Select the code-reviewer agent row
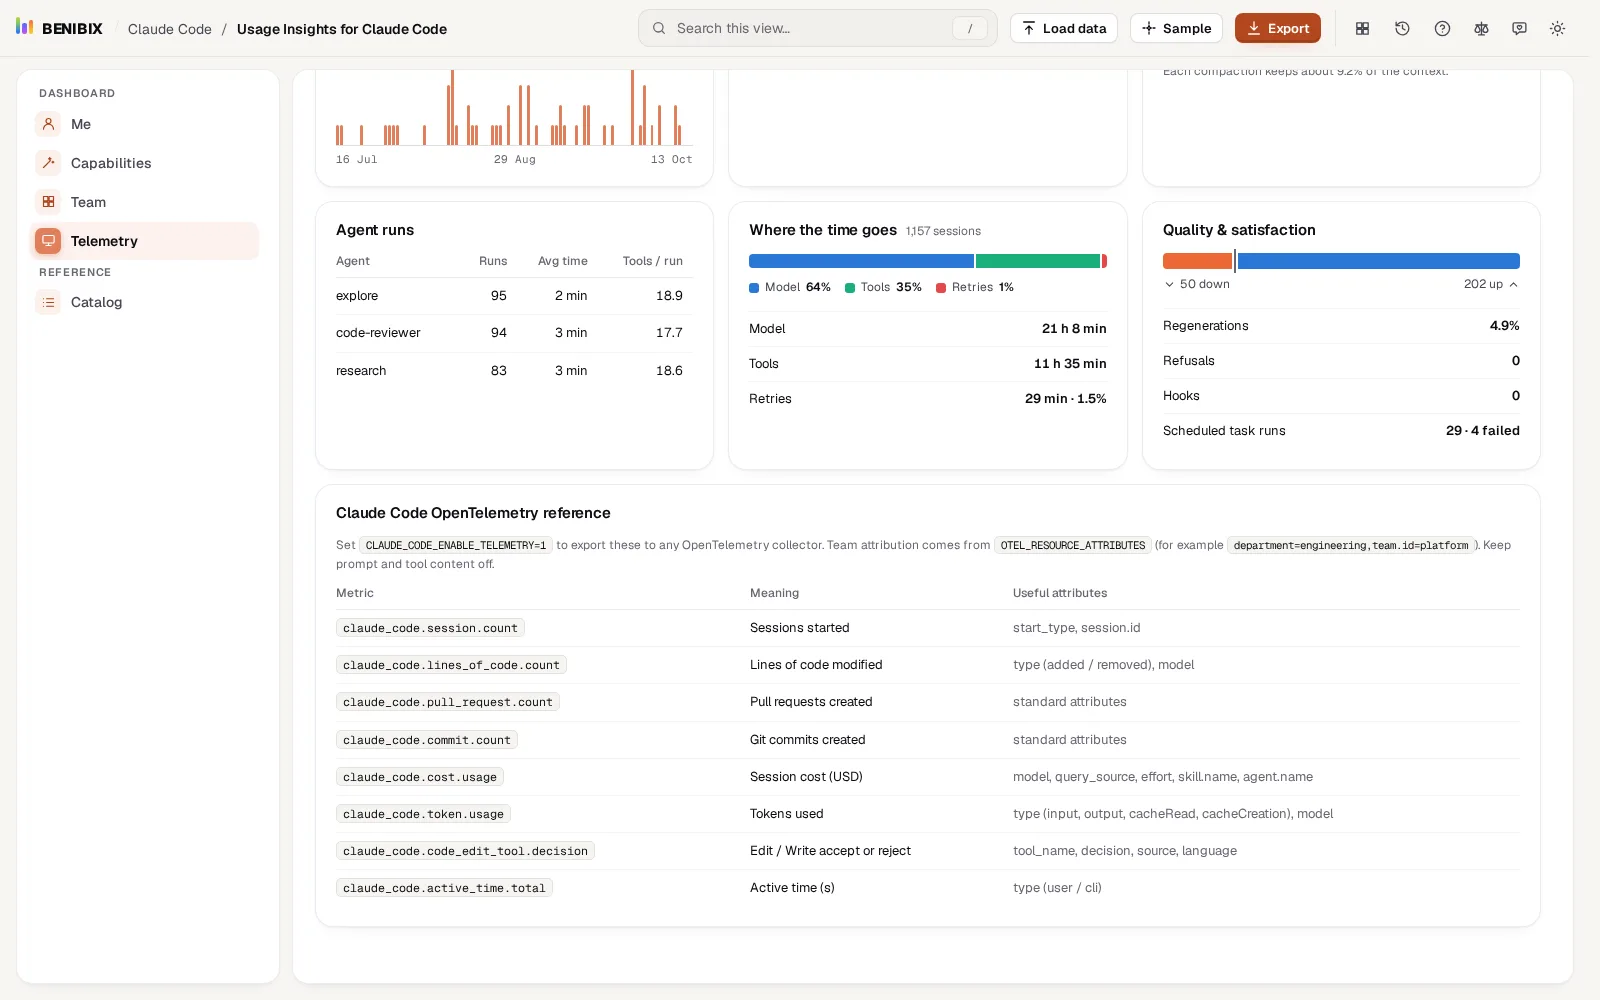The width and height of the screenshot is (1600, 1000). pyautogui.click(x=514, y=333)
